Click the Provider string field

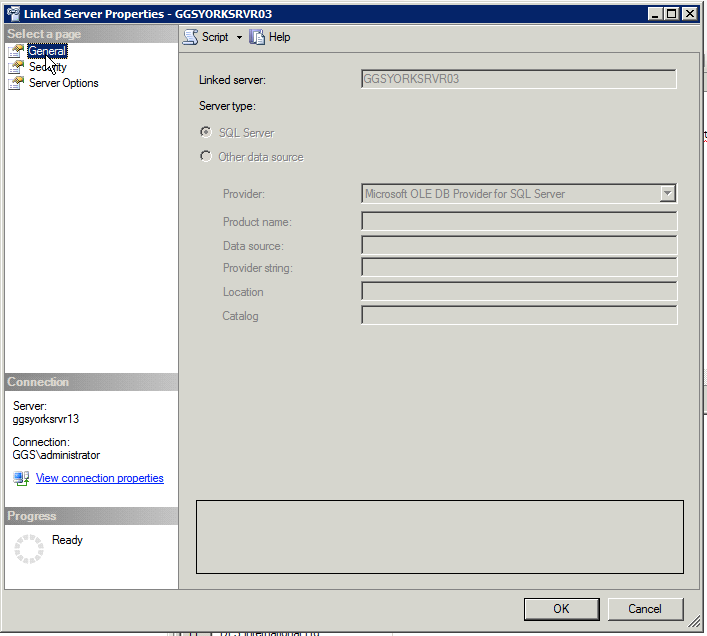pos(519,267)
